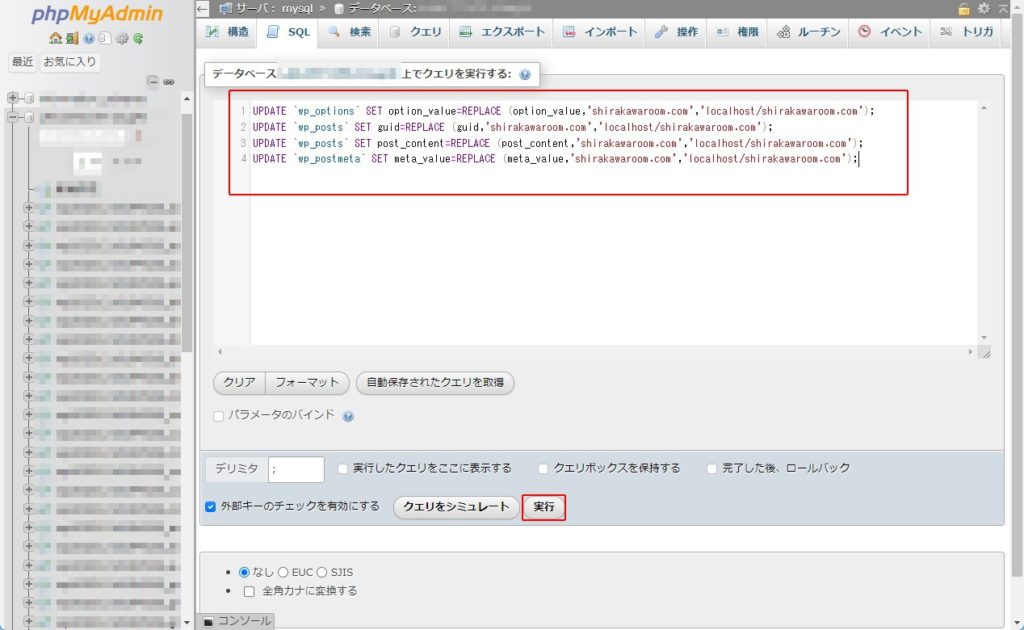Click the link chain icon in sidebar
This screenshot has width=1024, height=630.
pos(169,81)
